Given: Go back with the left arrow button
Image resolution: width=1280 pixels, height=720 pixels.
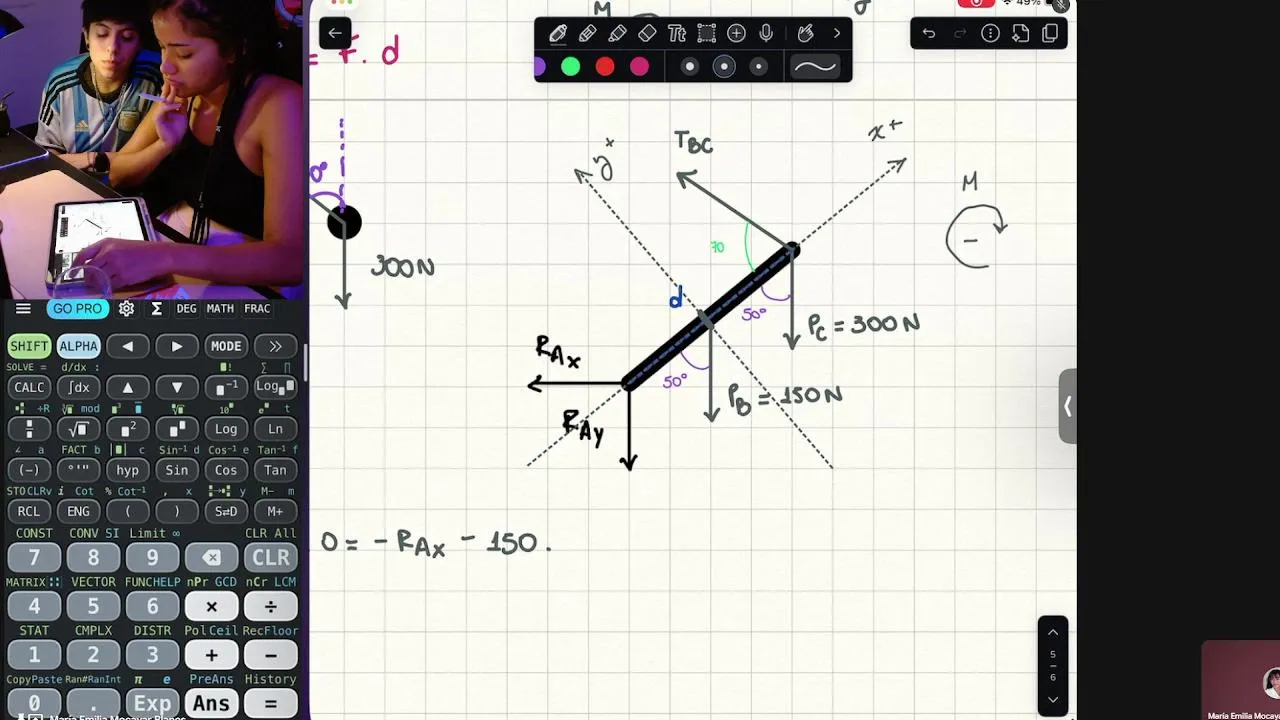Looking at the screenshot, I should [x=335, y=33].
